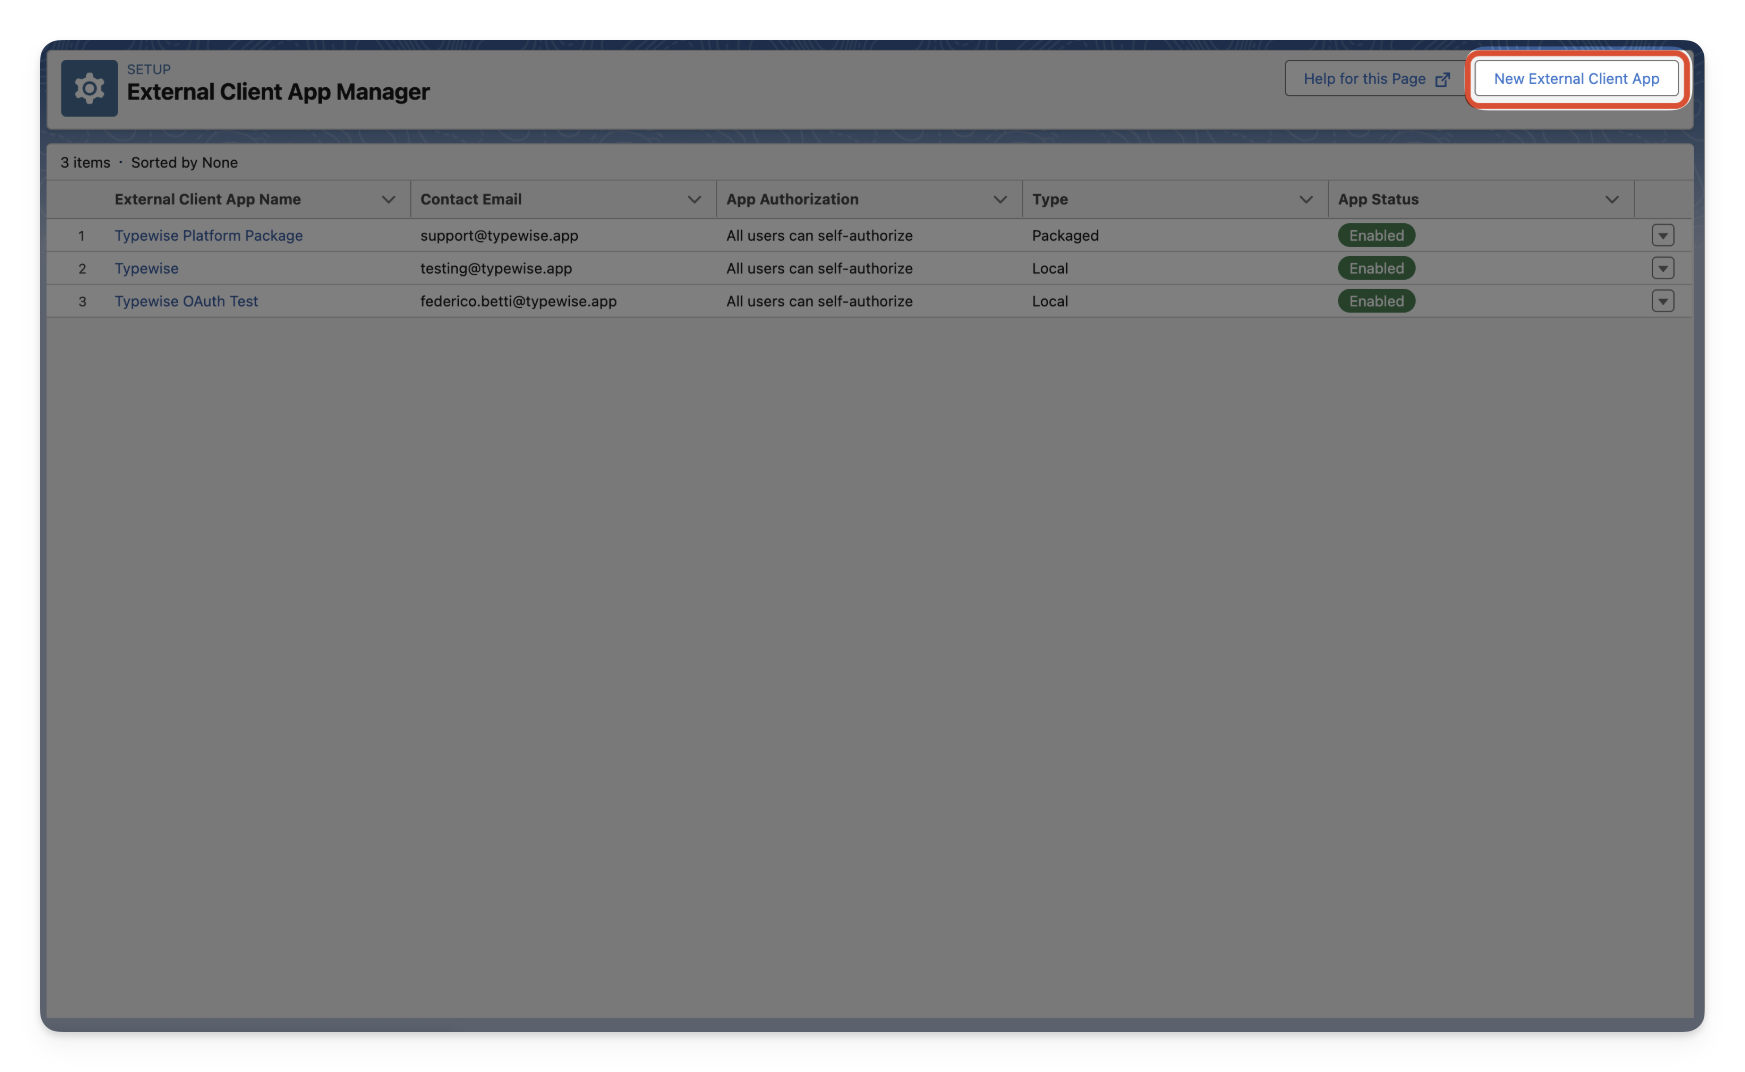Open the Type column header menu
This screenshot has height=1072, width=1745.
coord(1305,199)
